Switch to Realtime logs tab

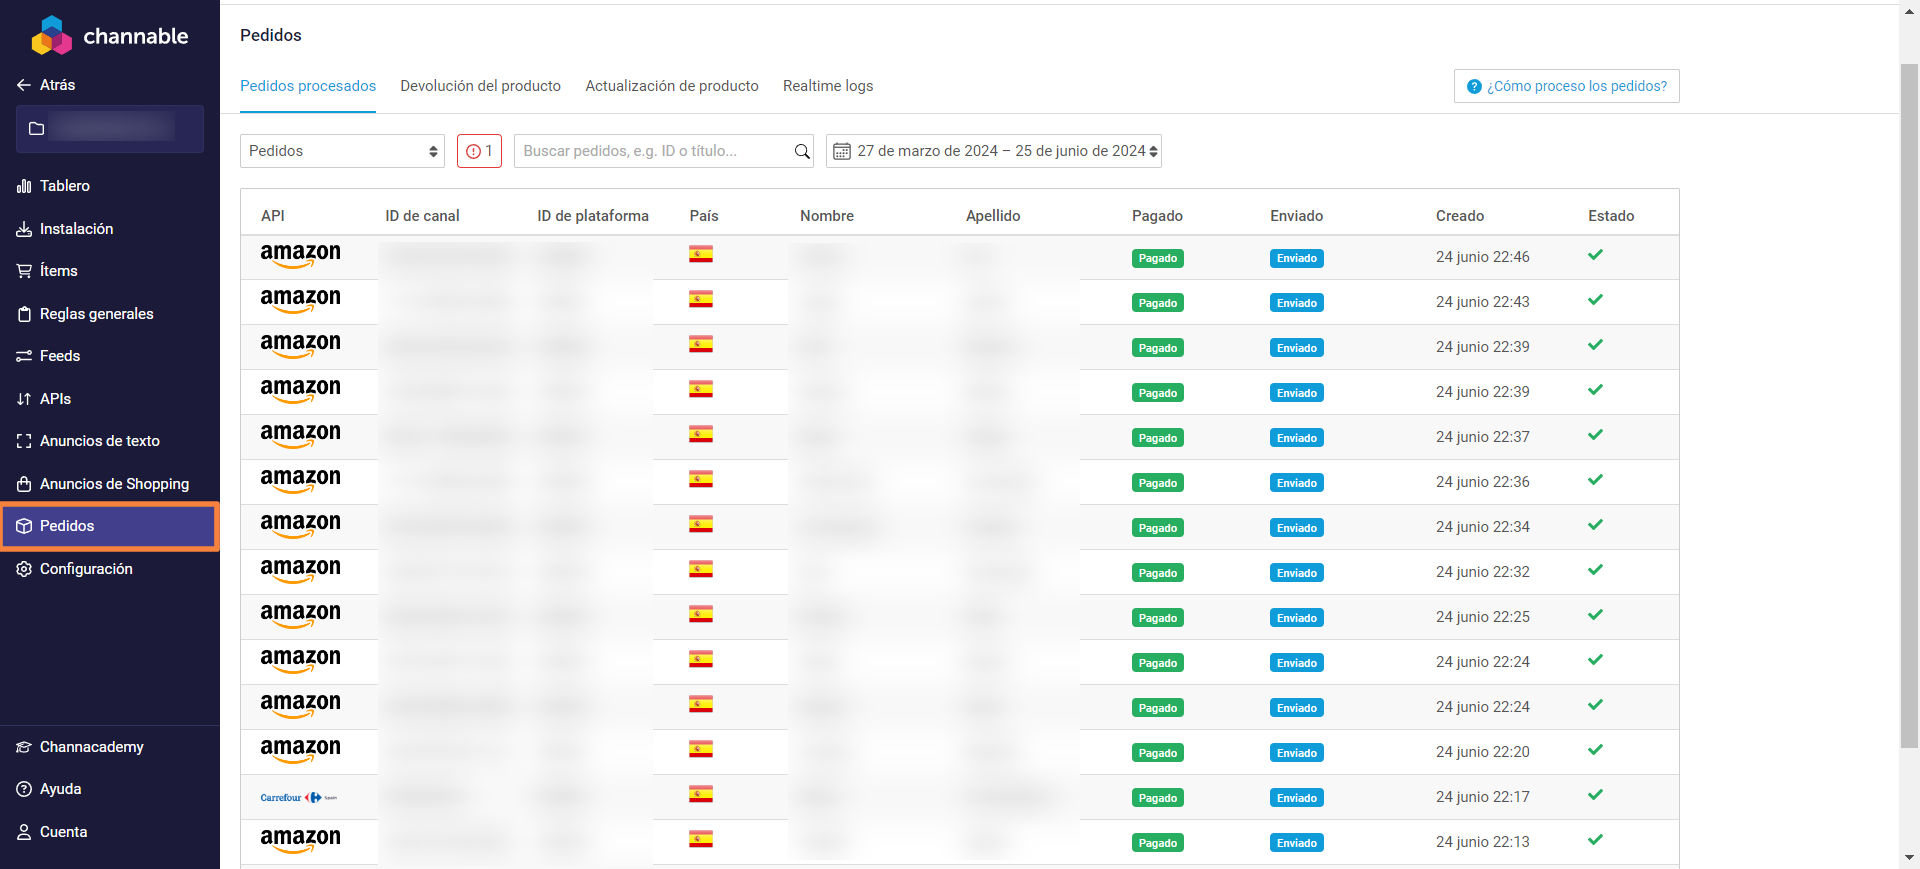[x=828, y=86]
